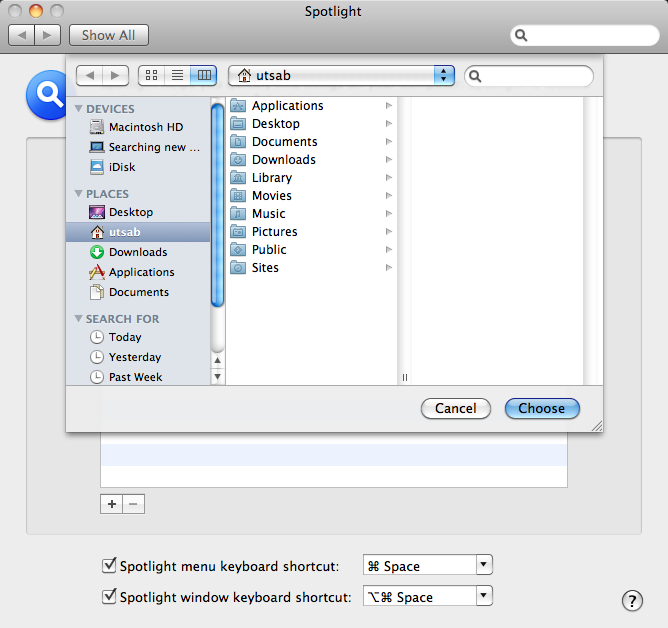668x628 pixels.
Task: Select Desktop under Places in sidebar
Action: (x=138, y=212)
